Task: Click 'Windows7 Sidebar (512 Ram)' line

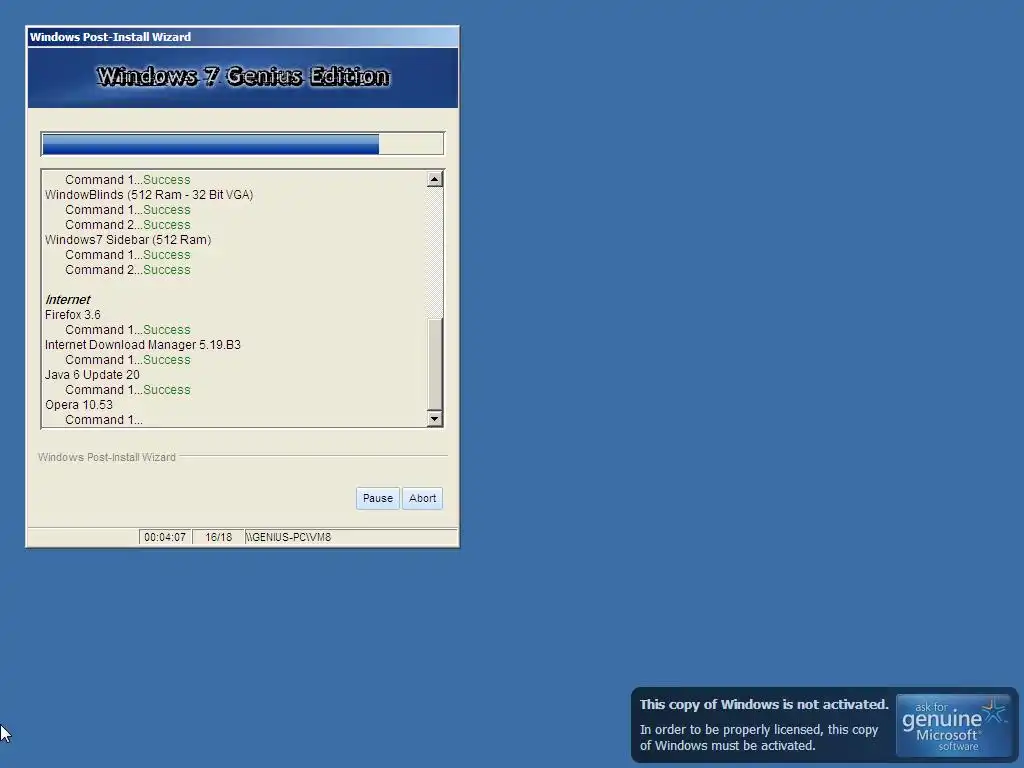Action: pos(128,240)
